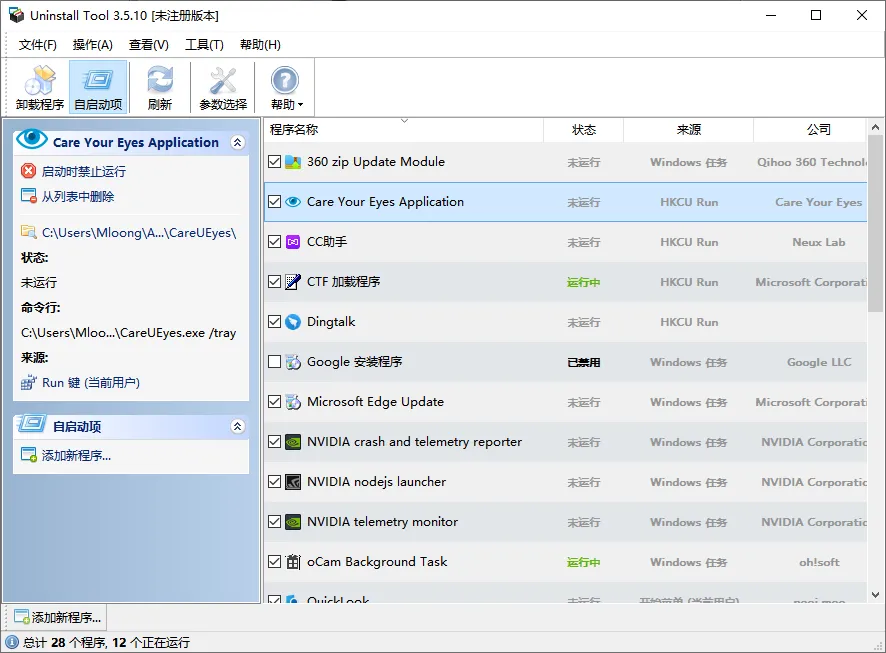Screen dimensions: 886x653
Task: Click the CTF 加载程序 pen icon
Action: (x=293, y=281)
